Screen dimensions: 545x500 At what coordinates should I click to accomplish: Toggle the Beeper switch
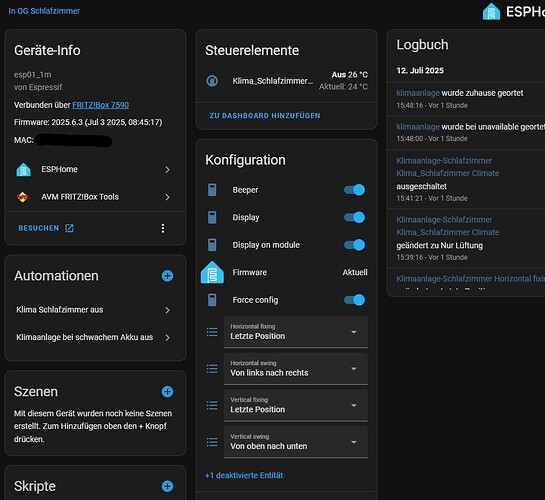click(354, 190)
